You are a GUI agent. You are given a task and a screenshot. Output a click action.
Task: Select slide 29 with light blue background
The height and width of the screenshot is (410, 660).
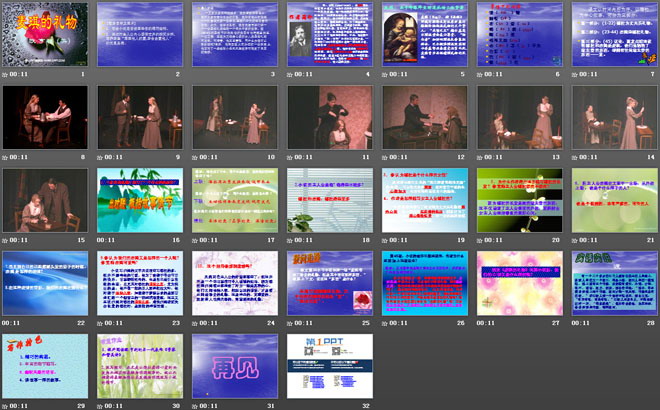[45, 366]
